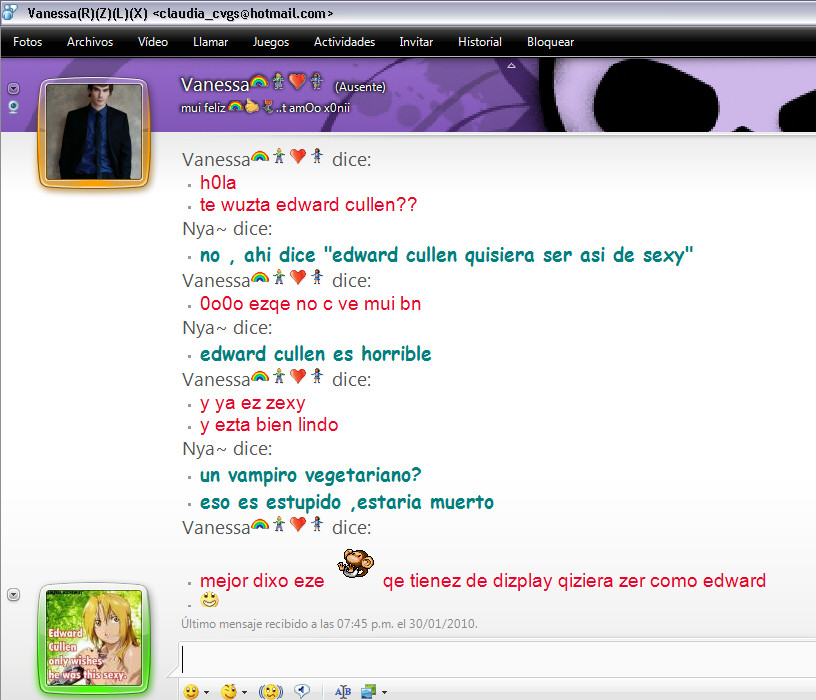The image size is (816, 700).
Task: Click Invitar in the top bar
Action: [x=416, y=42]
